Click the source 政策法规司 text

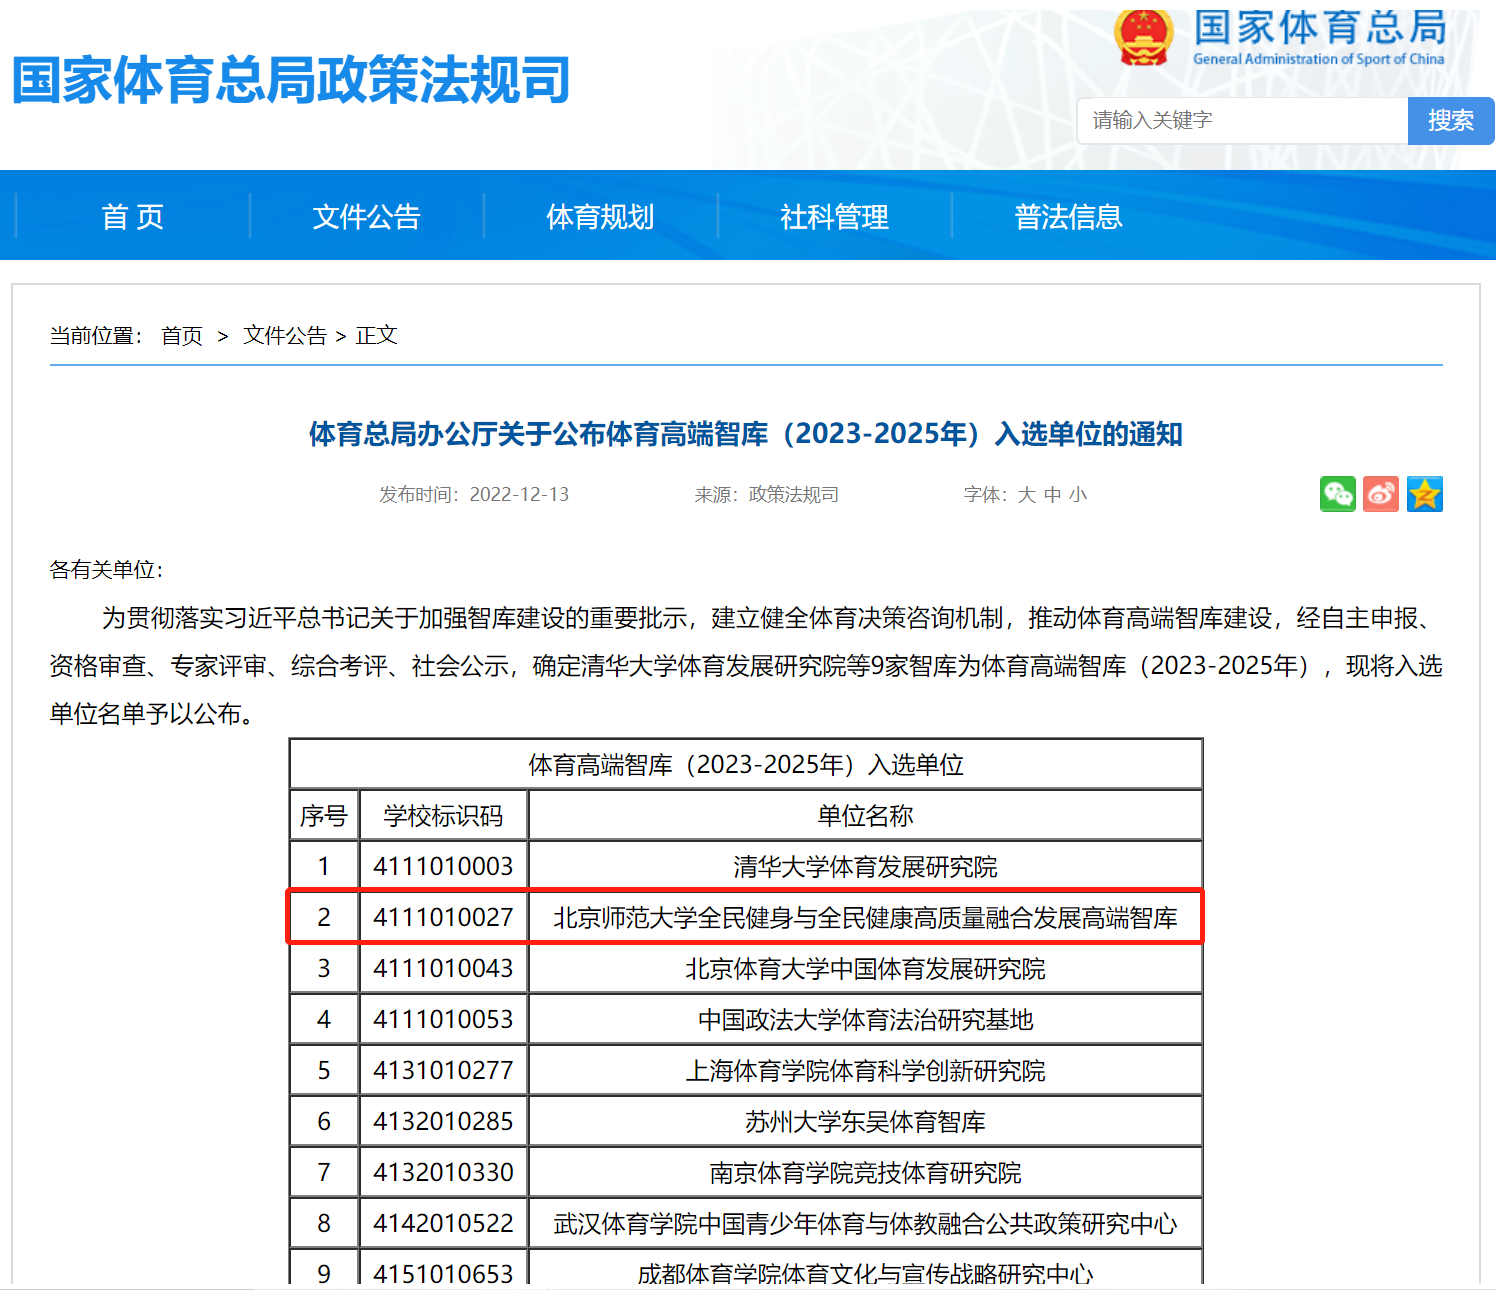pyautogui.click(x=794, y=495)
